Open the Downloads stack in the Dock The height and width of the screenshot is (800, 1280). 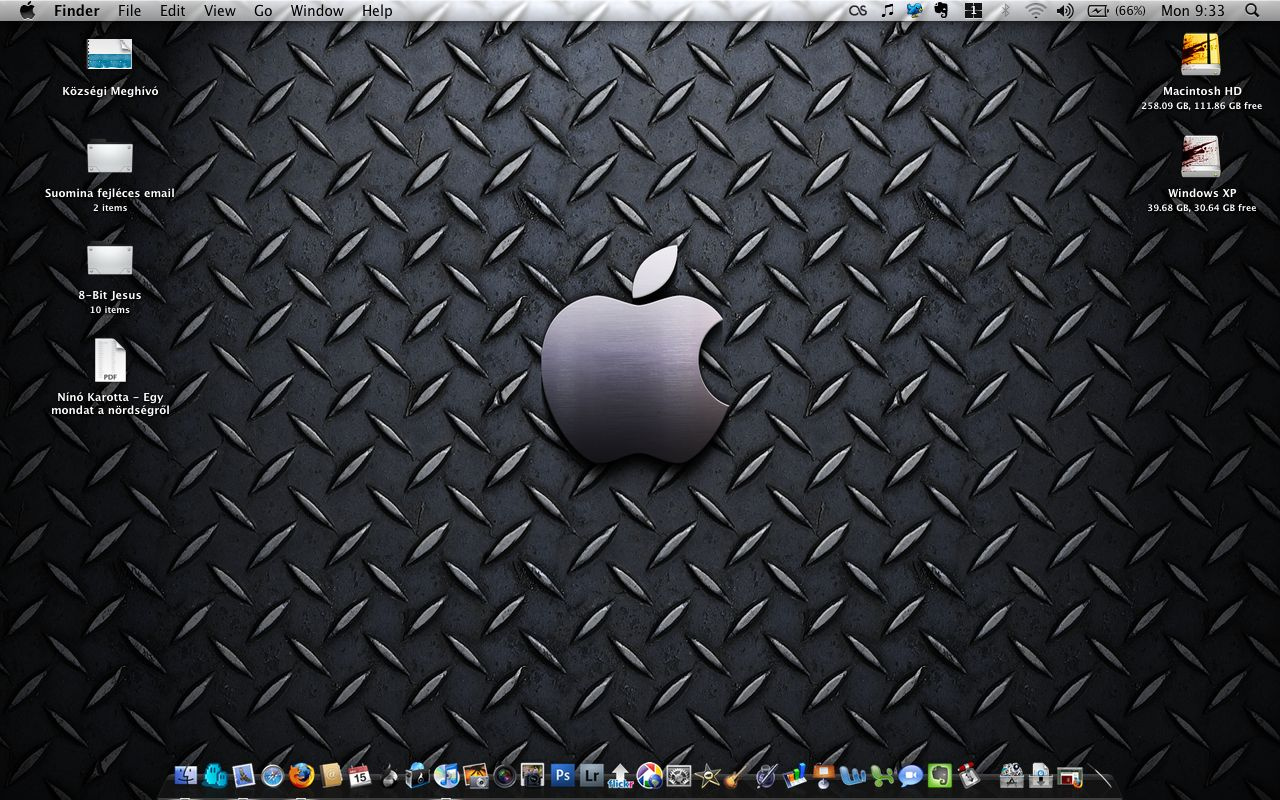(1040, 775)
